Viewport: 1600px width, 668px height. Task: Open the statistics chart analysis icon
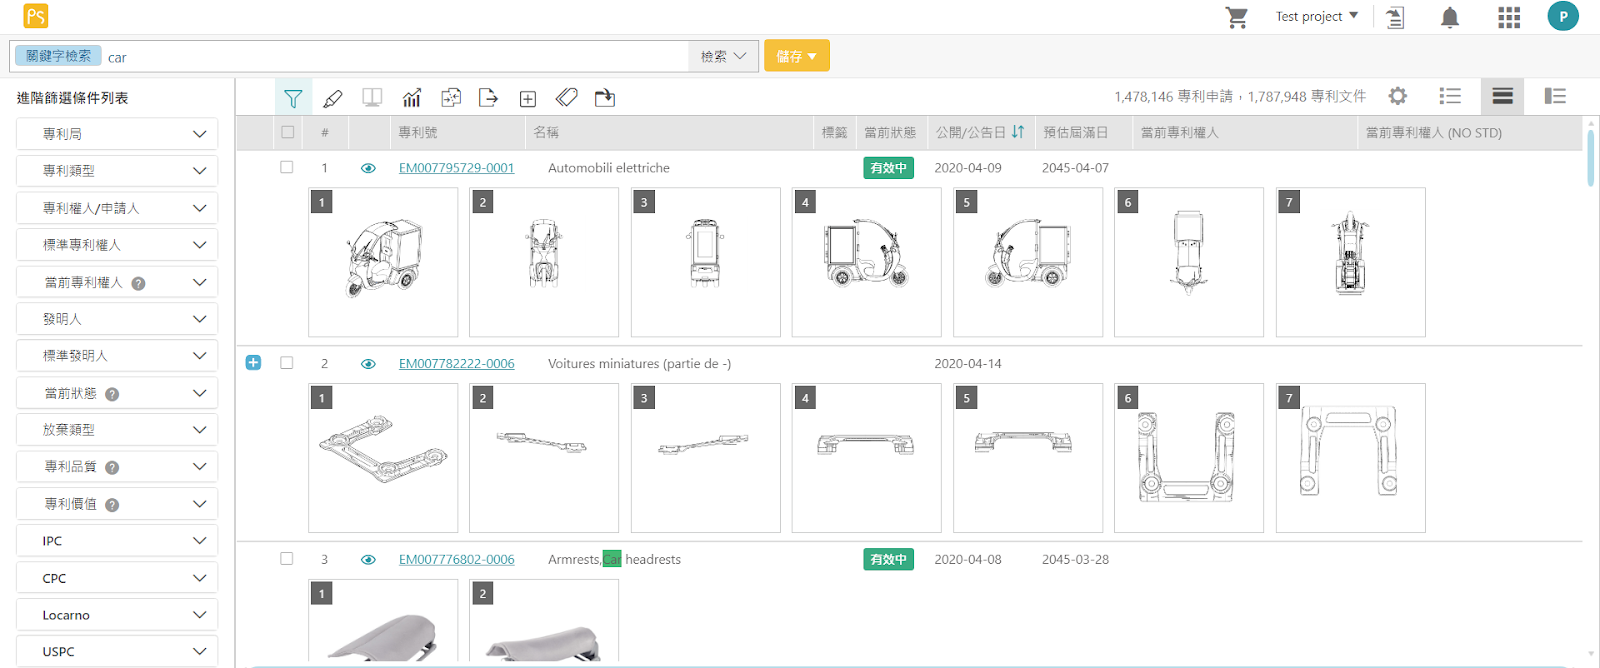click(412, 98)
